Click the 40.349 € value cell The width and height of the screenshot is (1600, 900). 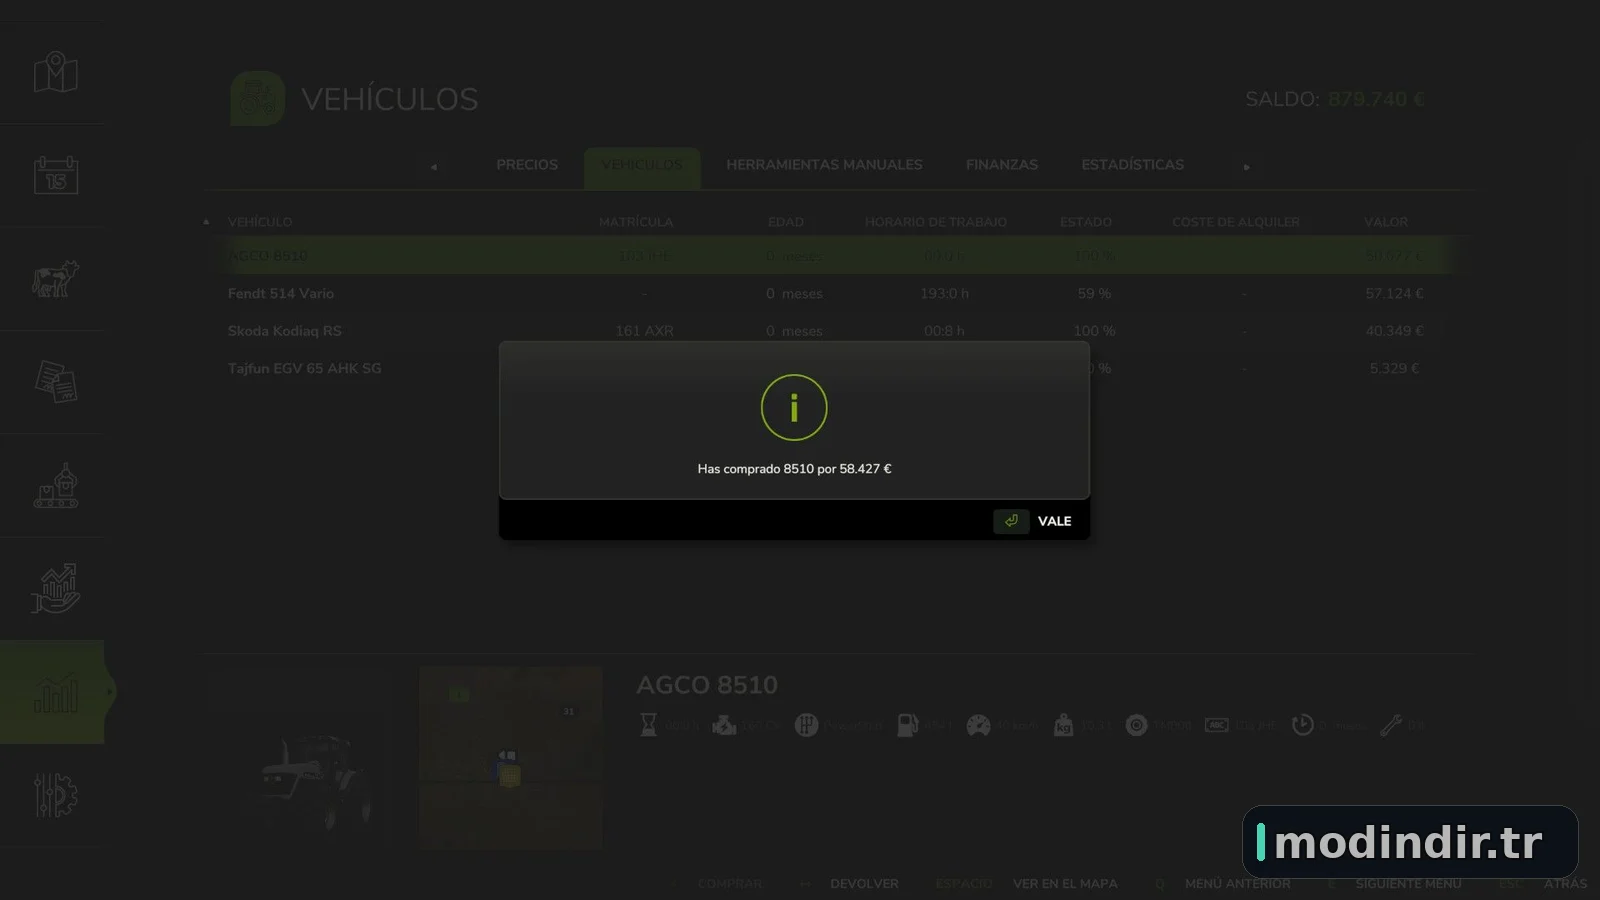(x=1394, y=331)
